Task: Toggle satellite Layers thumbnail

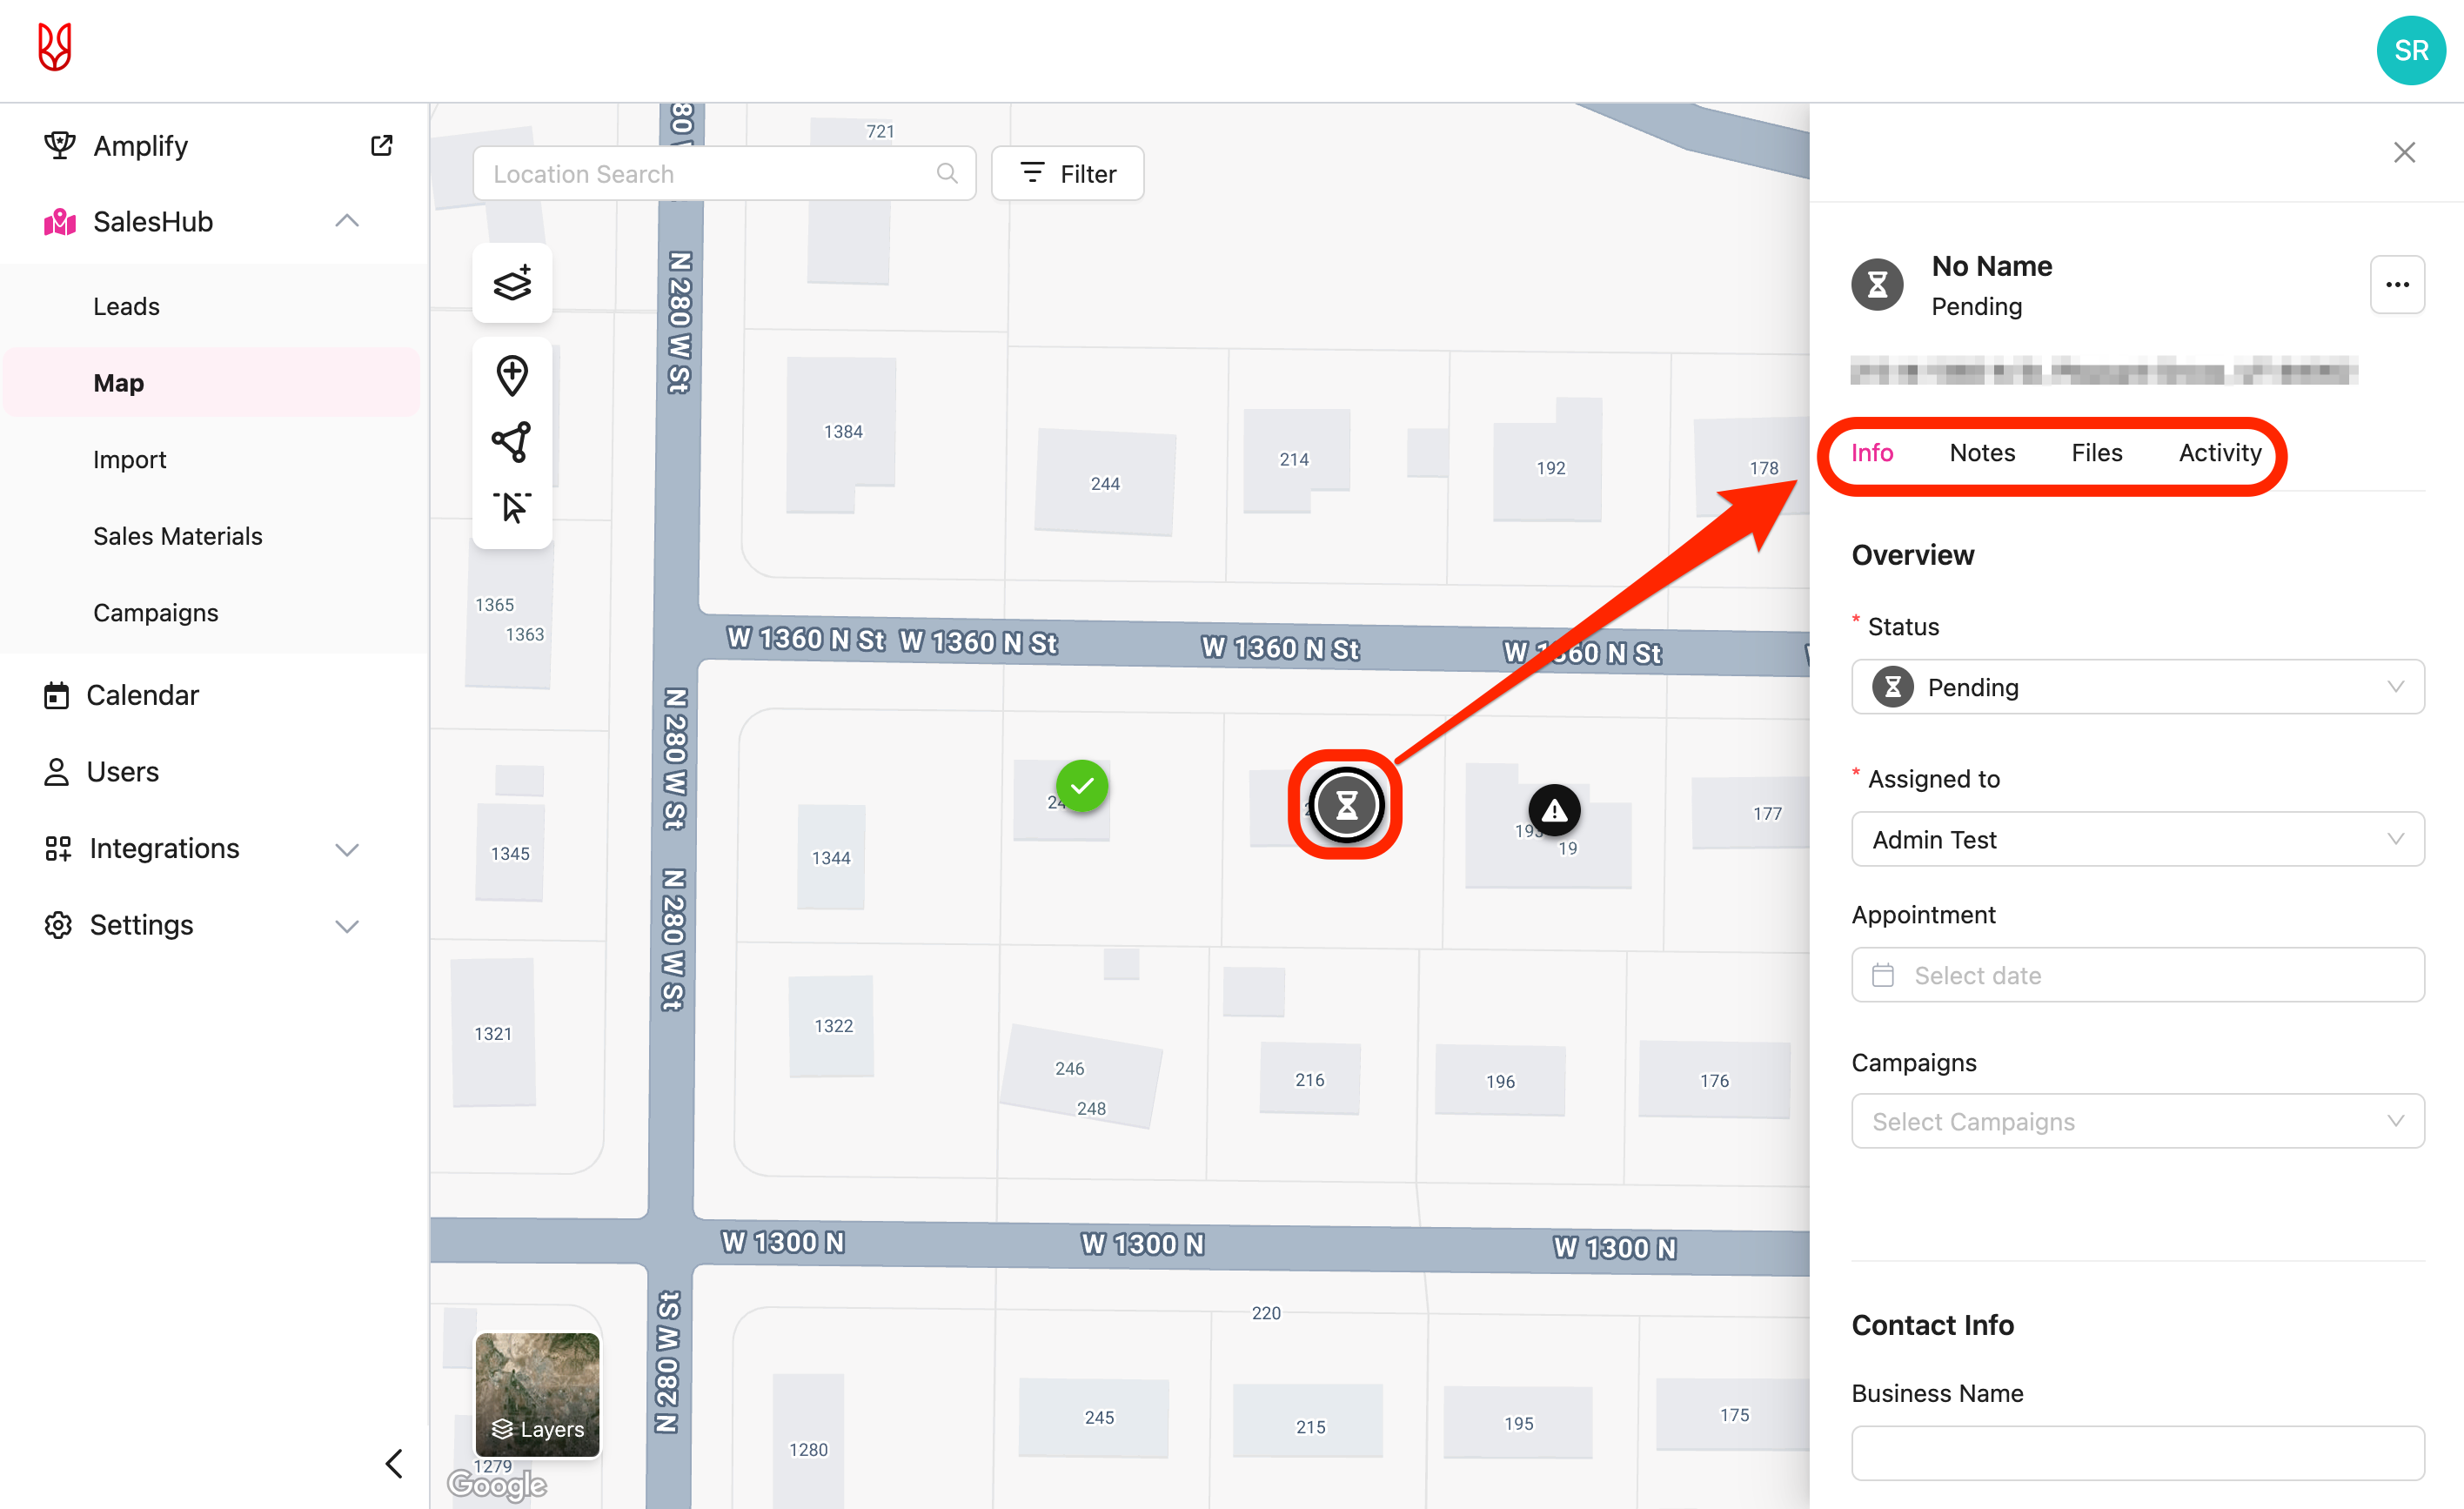Action: tap(537, 1394)
